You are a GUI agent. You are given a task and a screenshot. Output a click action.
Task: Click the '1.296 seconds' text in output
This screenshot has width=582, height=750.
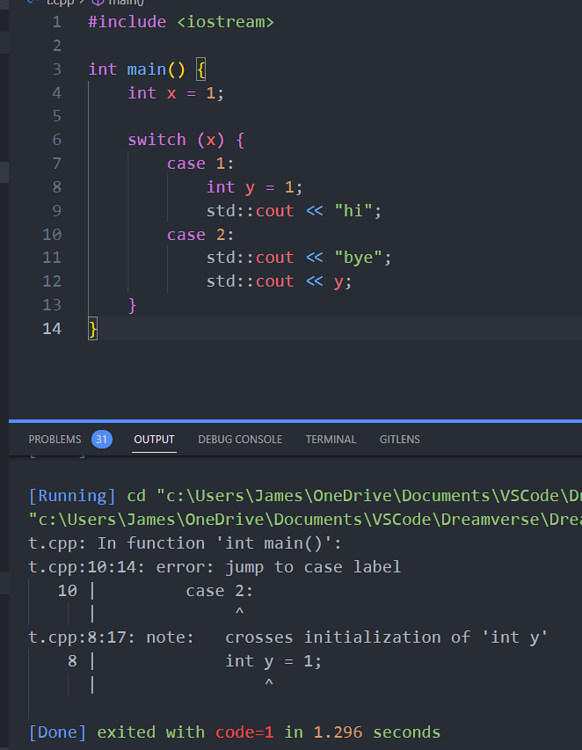click(377, 732)
